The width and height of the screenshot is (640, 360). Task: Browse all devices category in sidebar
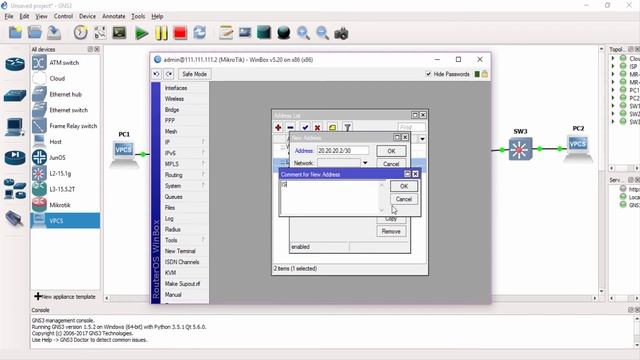pos(15,189)
